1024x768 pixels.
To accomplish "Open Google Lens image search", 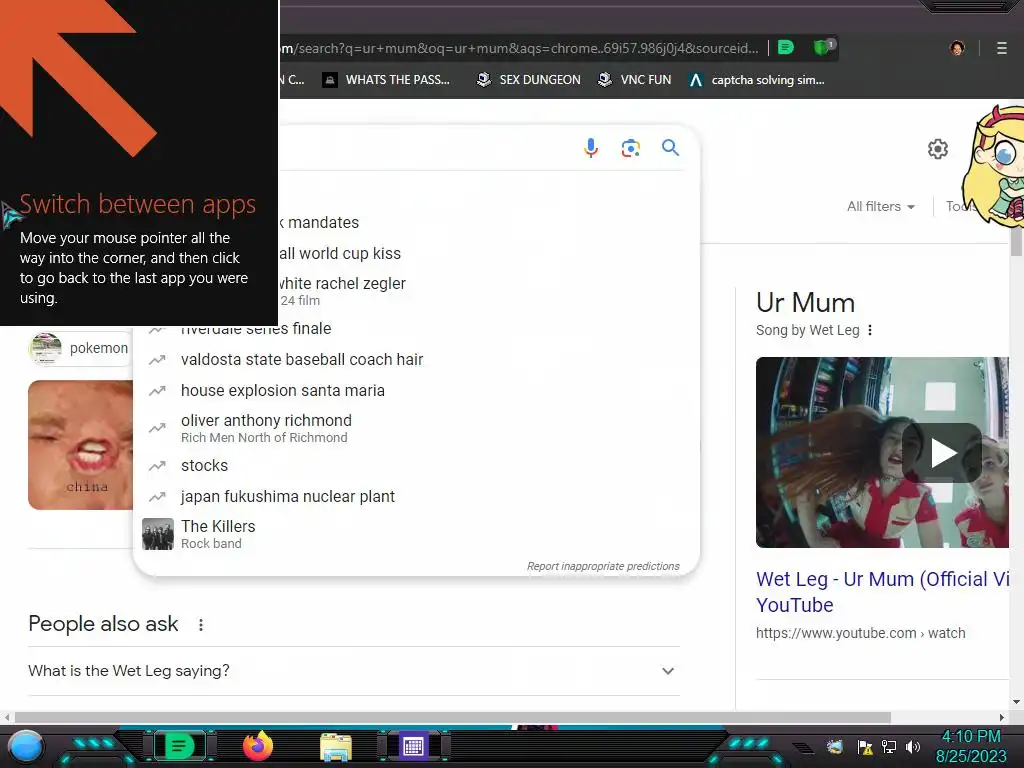I will [630, 148].
